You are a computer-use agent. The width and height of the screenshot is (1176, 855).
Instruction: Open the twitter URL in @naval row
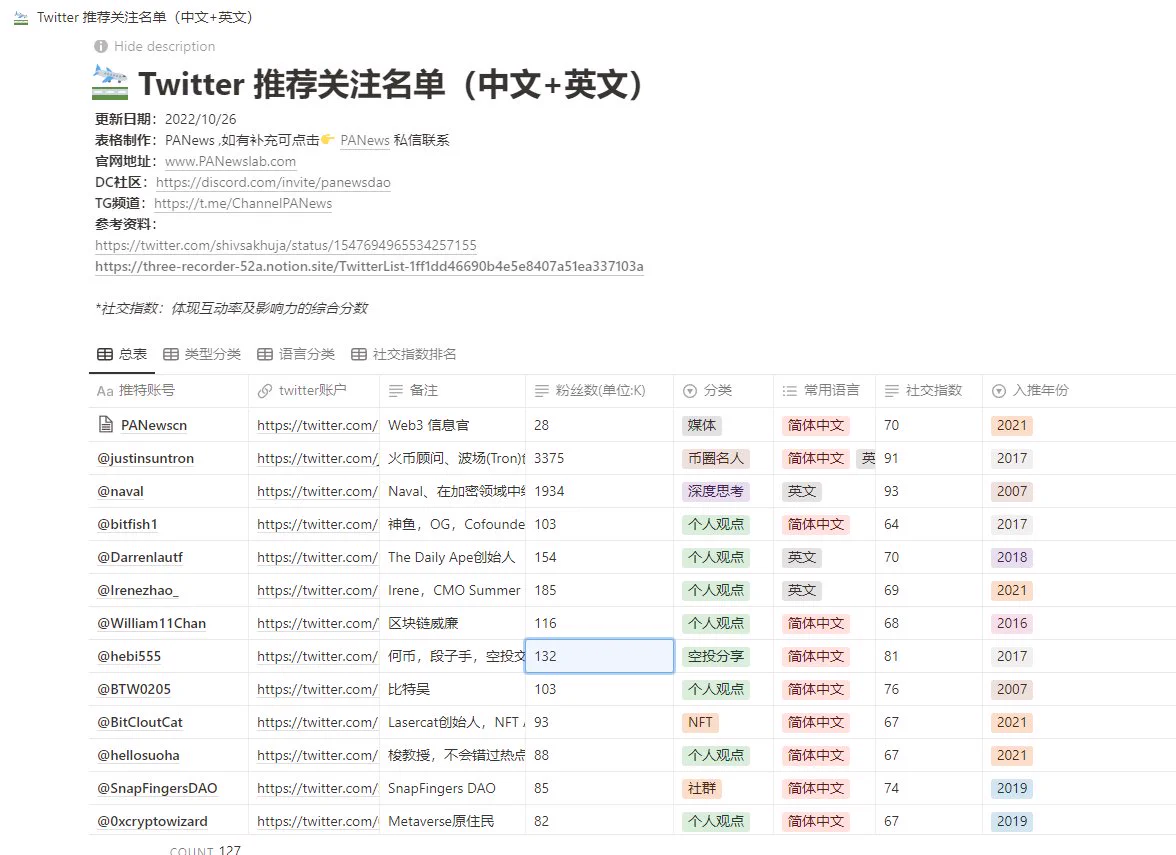(317, 491)
